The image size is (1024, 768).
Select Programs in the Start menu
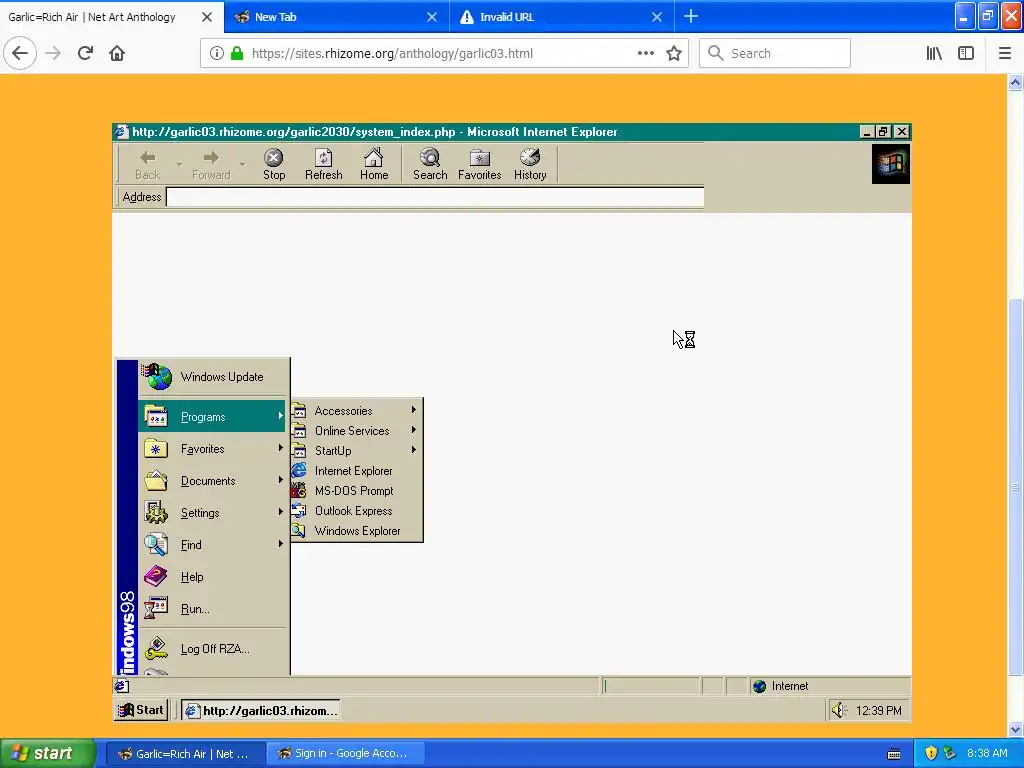click(x=212, y=417)
